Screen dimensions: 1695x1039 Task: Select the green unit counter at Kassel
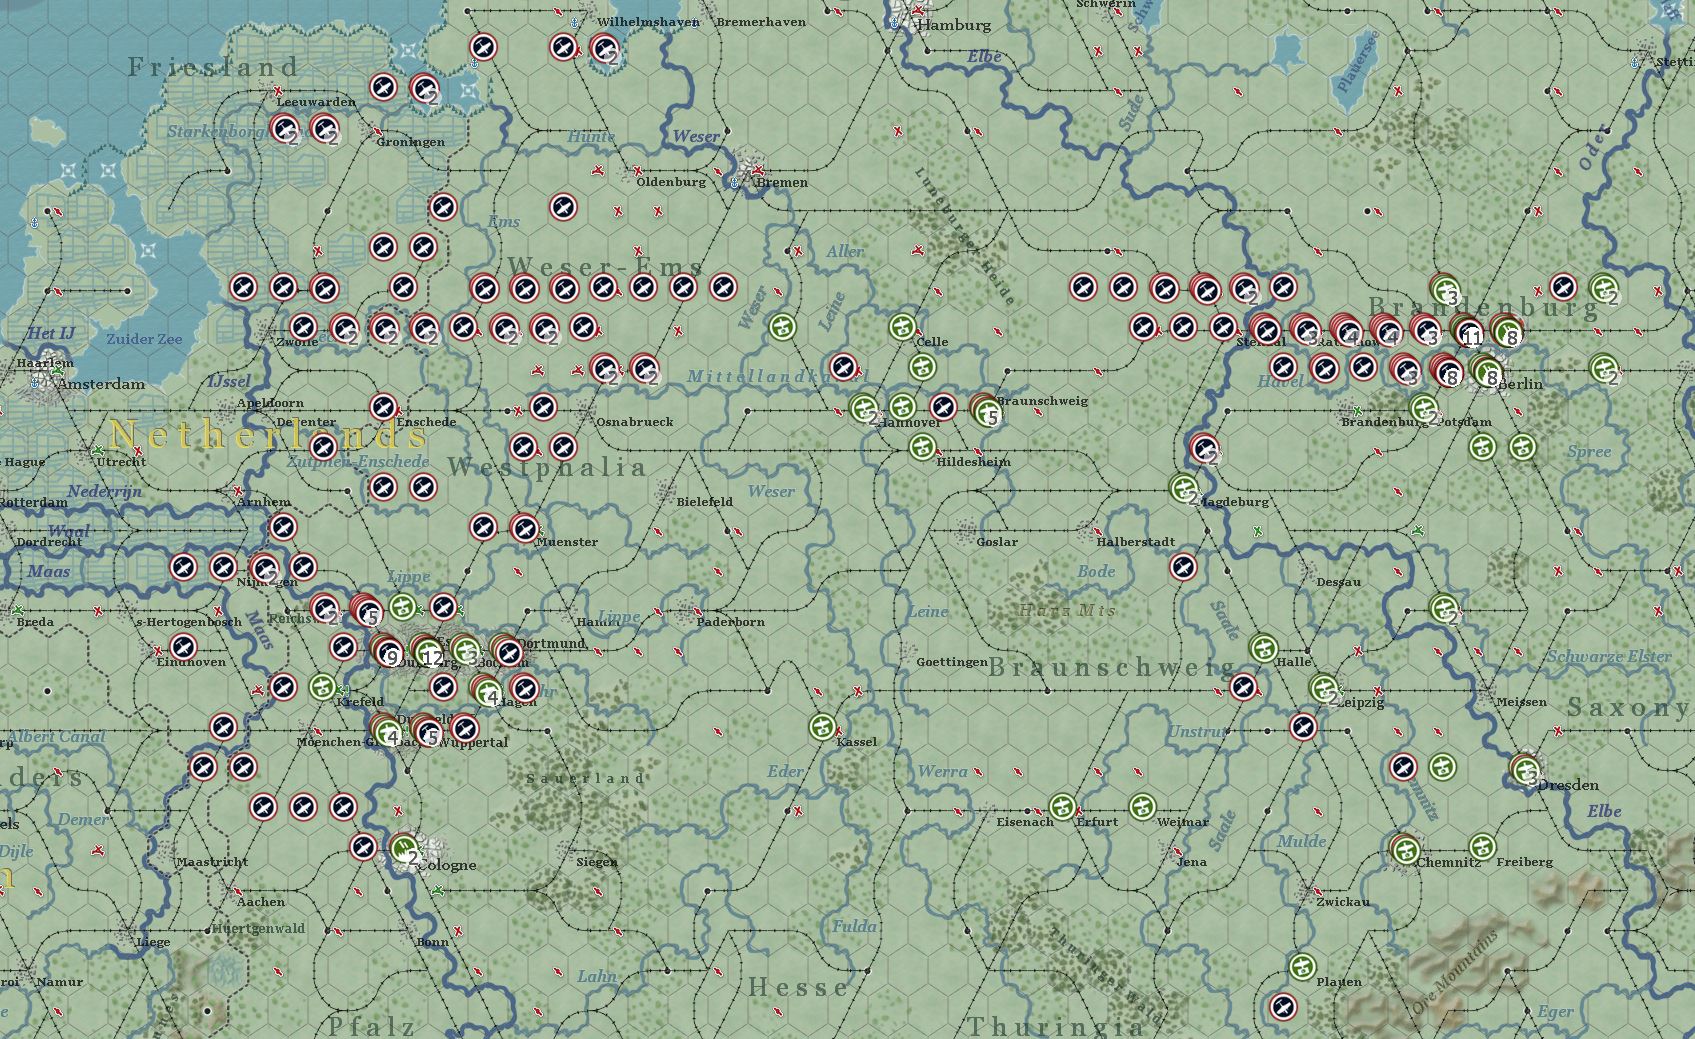822,727
